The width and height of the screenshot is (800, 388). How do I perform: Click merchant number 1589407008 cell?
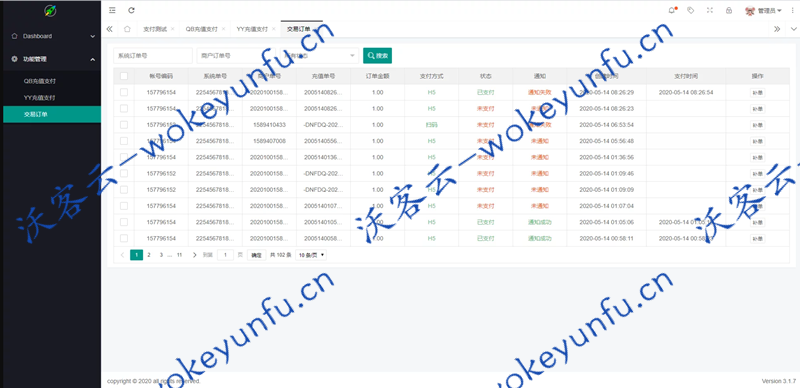tap(269, 141)
